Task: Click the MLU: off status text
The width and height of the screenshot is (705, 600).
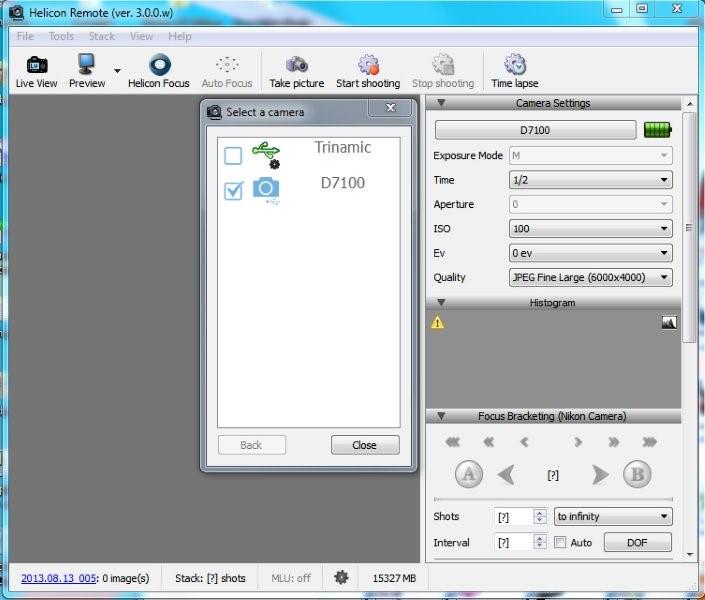Action: click(x=290, y=578)
